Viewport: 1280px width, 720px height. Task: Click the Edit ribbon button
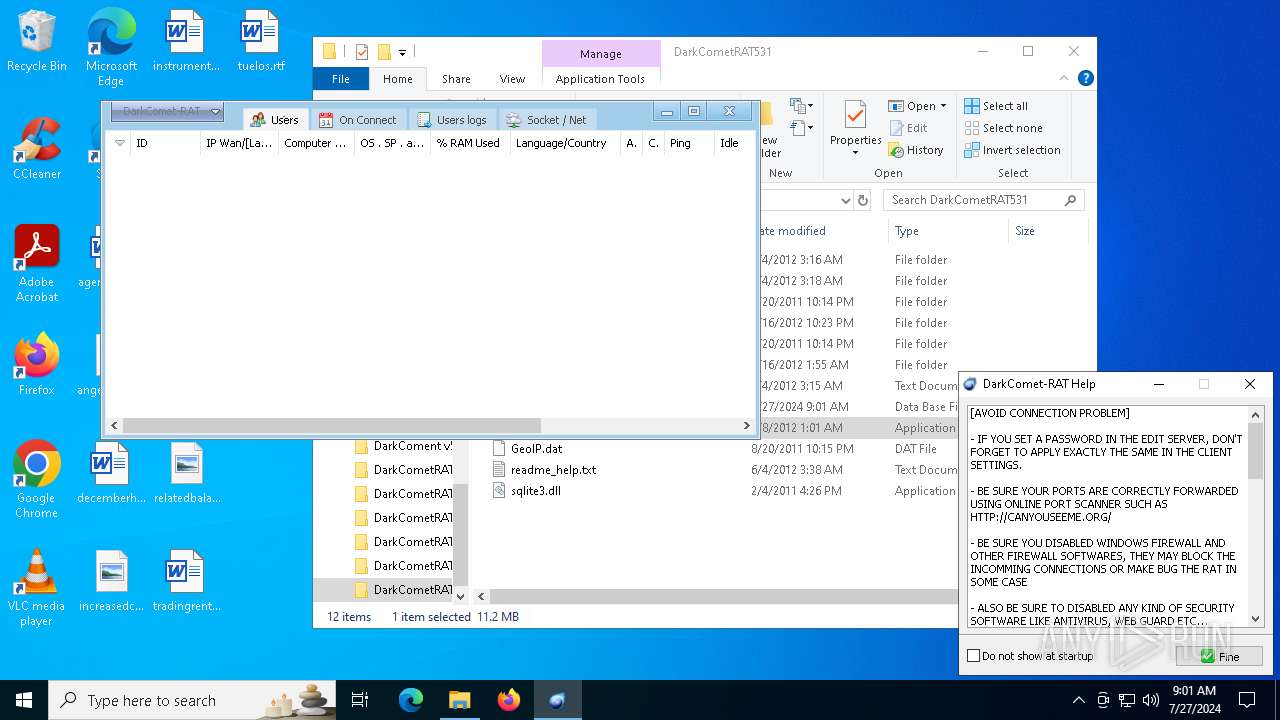tap(908, 128)
